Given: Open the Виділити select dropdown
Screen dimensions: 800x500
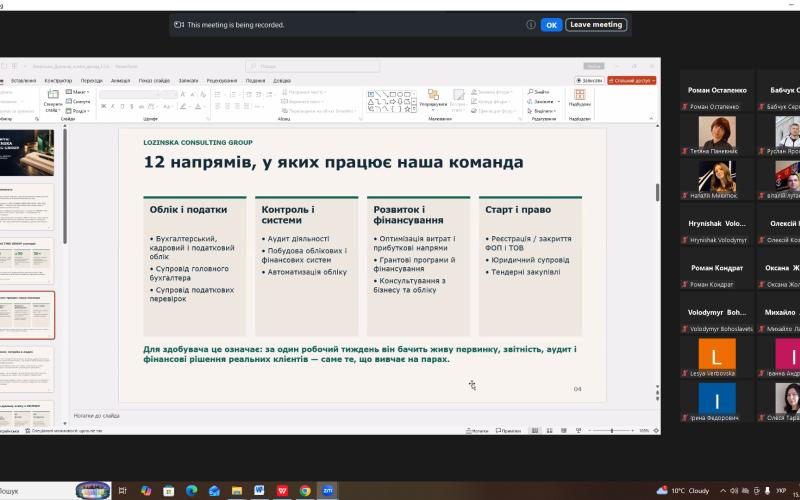Looking at the screenshot, I should point(542,111).
